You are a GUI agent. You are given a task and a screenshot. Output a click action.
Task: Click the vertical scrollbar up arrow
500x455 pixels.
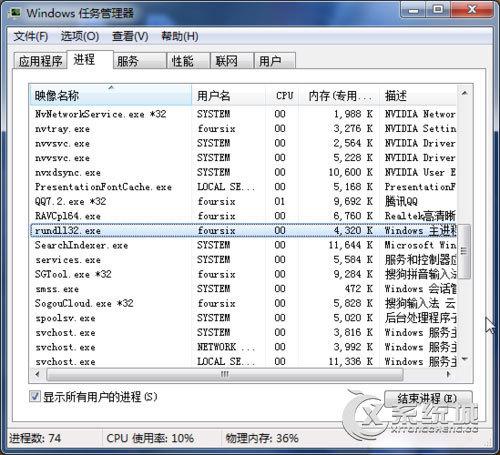click(x=464, y=93)
